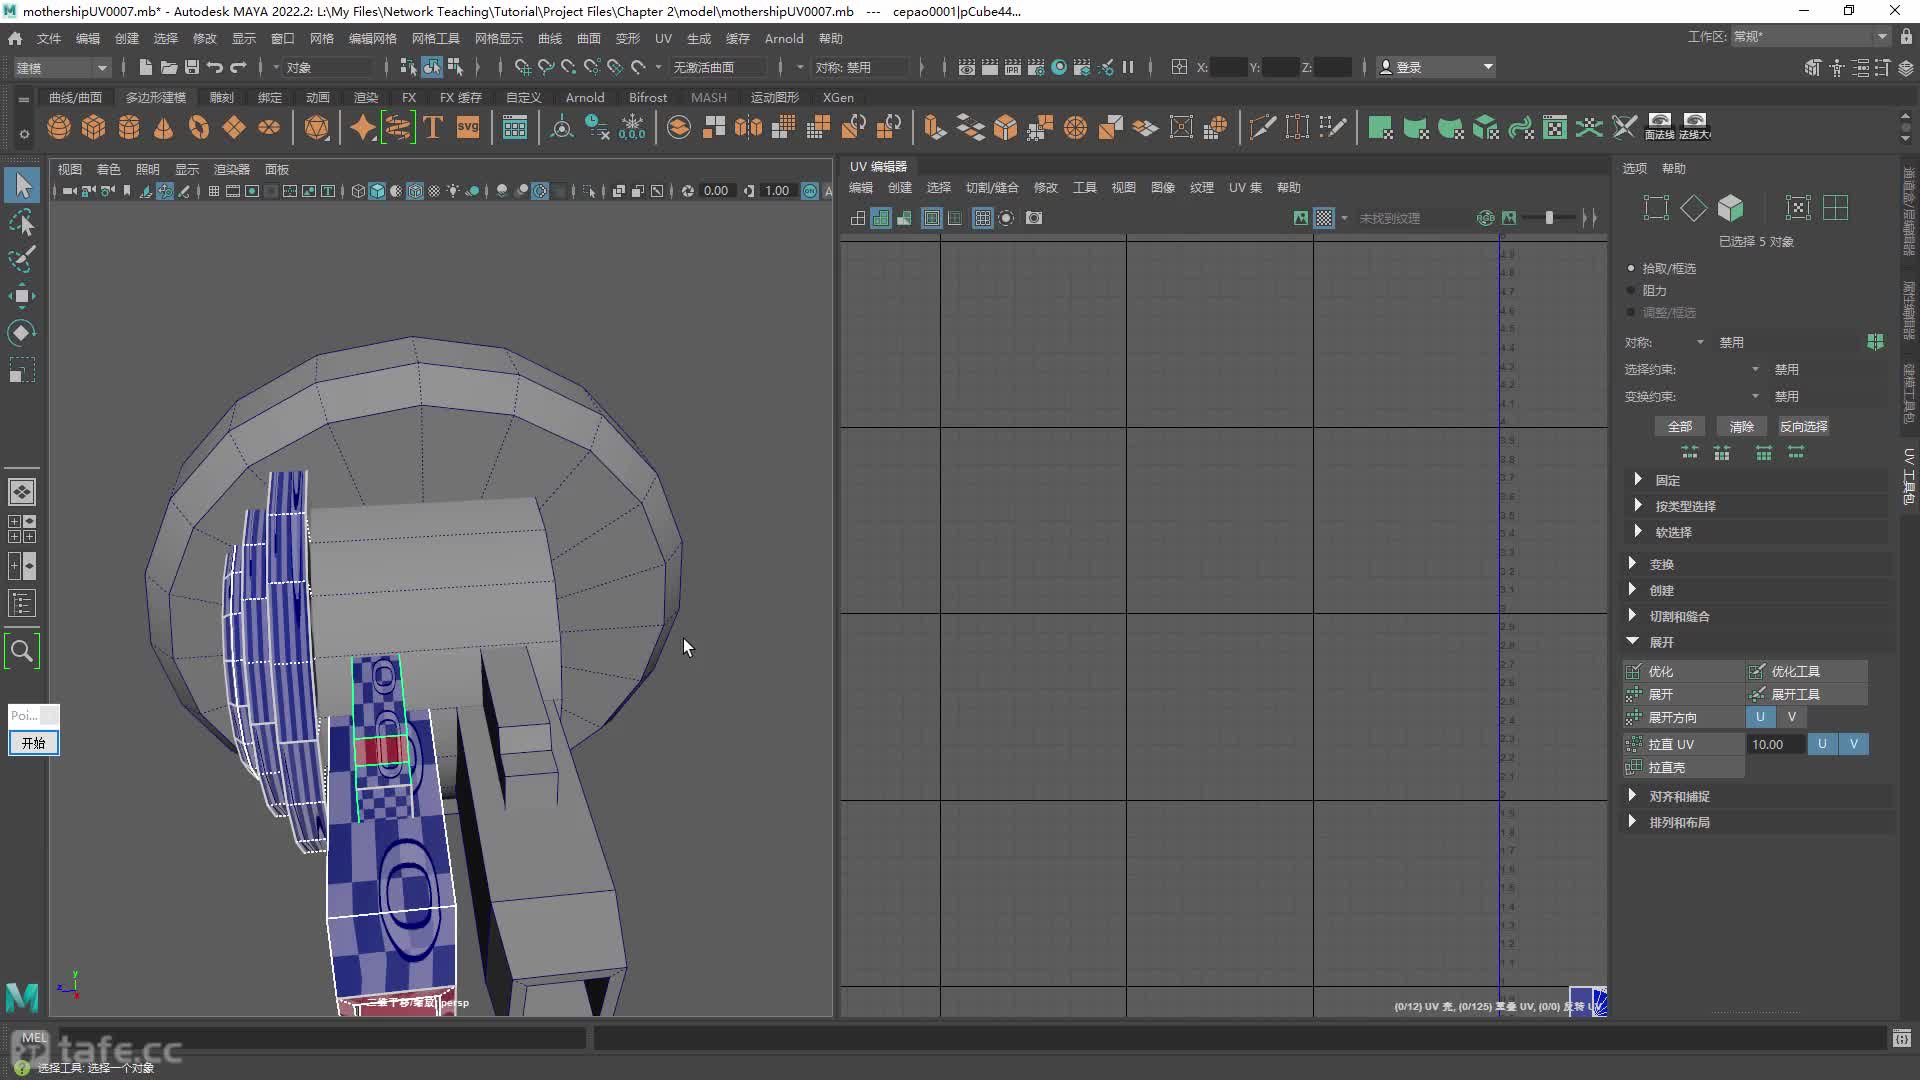Click the 反向选择 button
This screenshot has width=1920, height=1080.
point(1804,426)
